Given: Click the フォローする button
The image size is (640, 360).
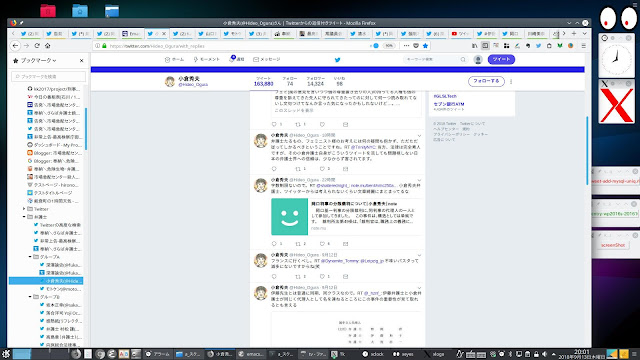Looking at the screenshot, I should click(x=486, y=81).
